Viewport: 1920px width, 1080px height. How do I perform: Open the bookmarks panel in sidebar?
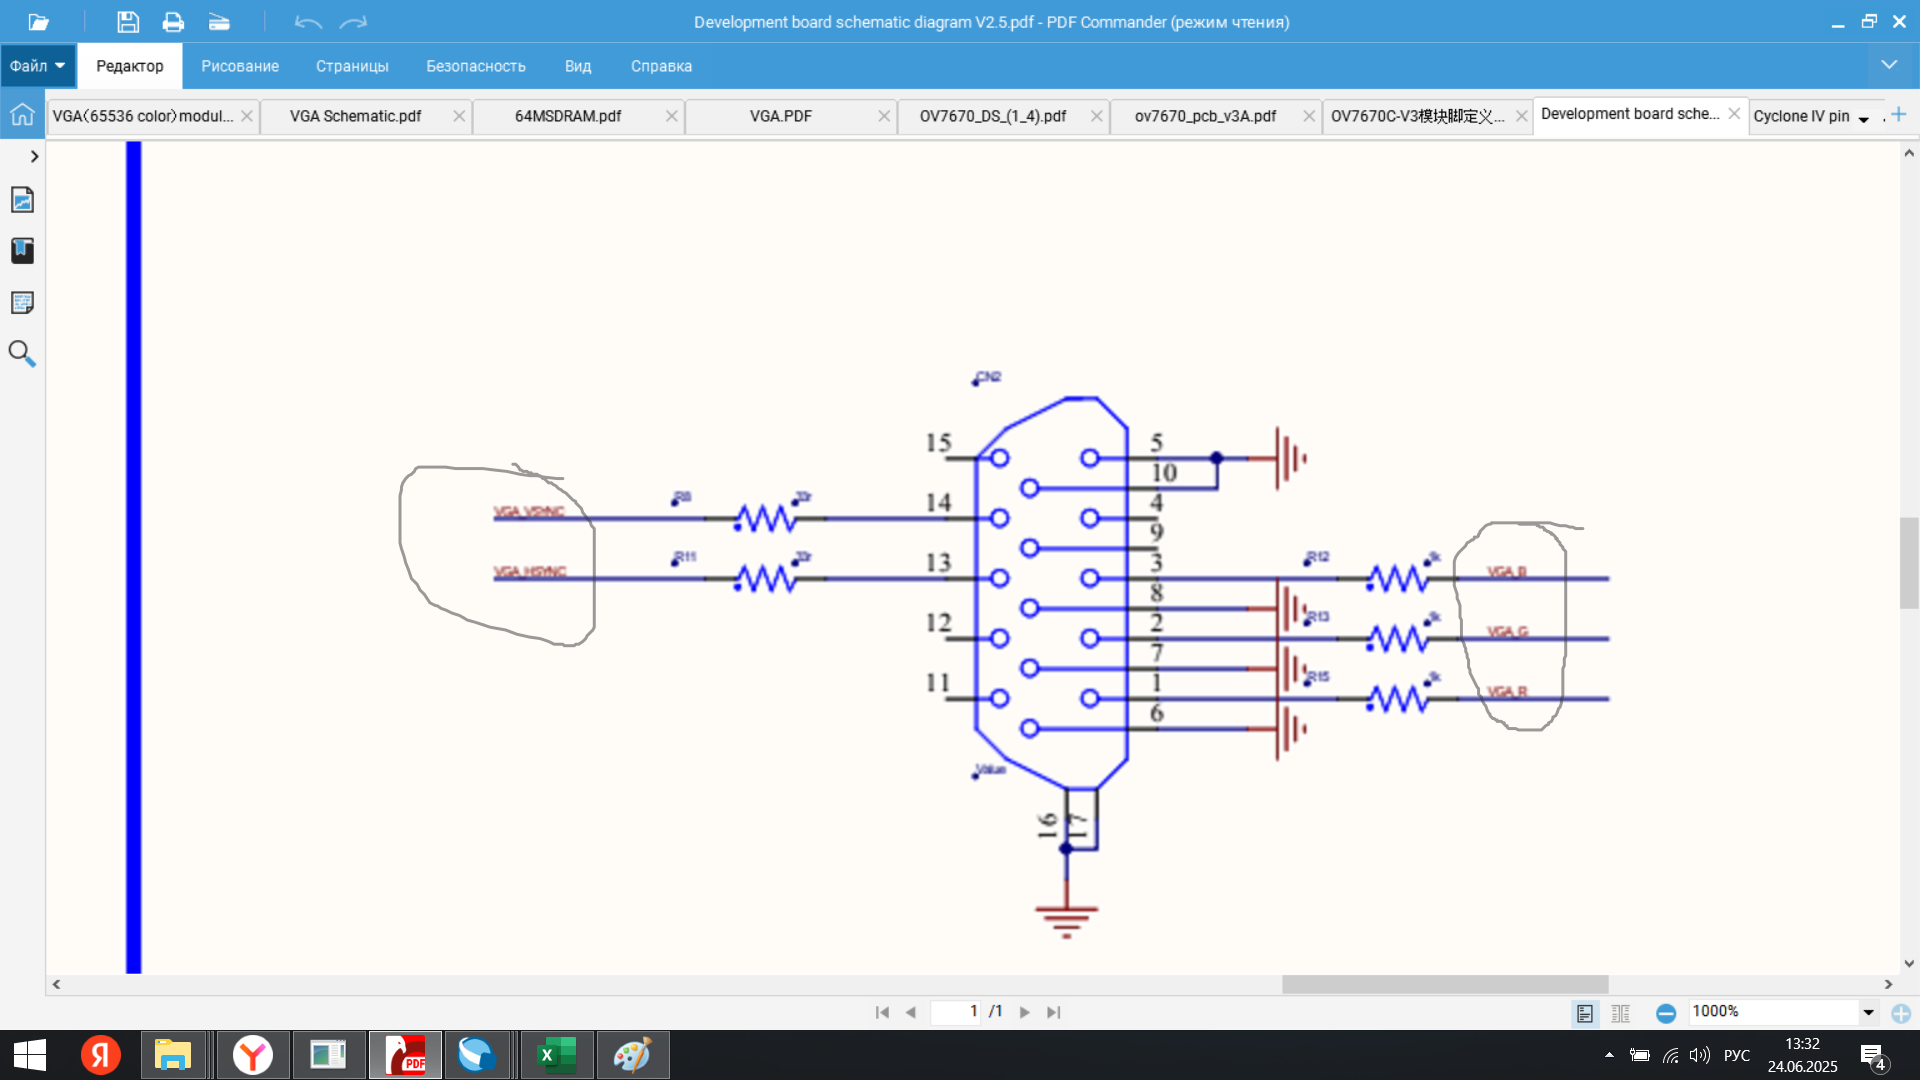22,250
